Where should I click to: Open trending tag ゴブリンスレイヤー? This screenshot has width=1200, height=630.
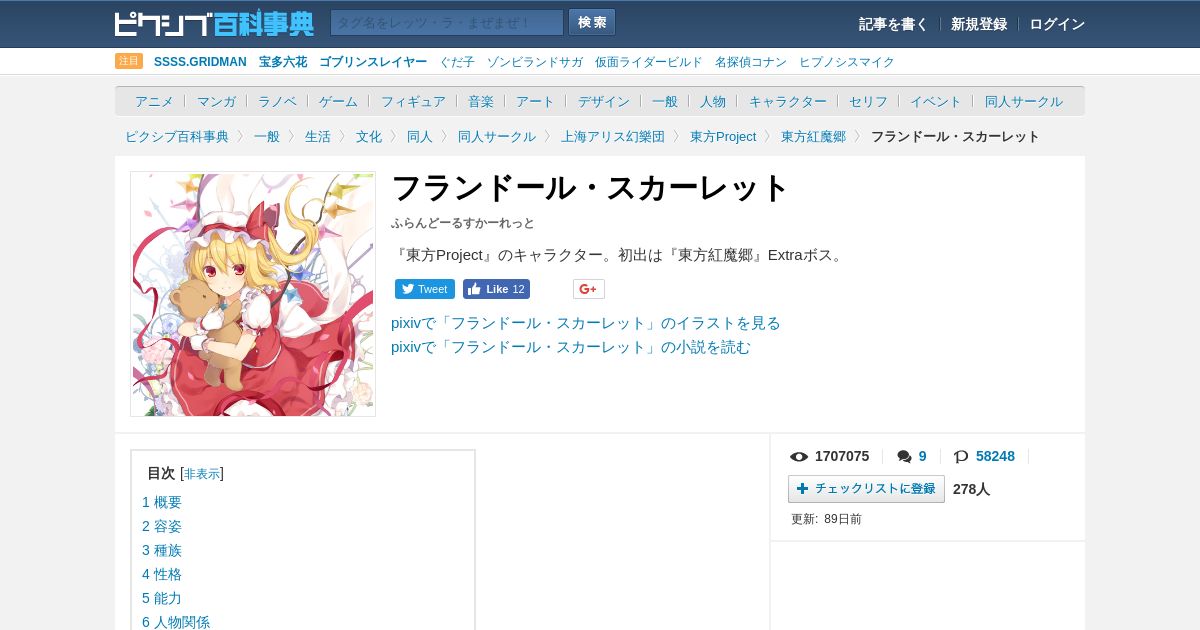pos(373,62)
